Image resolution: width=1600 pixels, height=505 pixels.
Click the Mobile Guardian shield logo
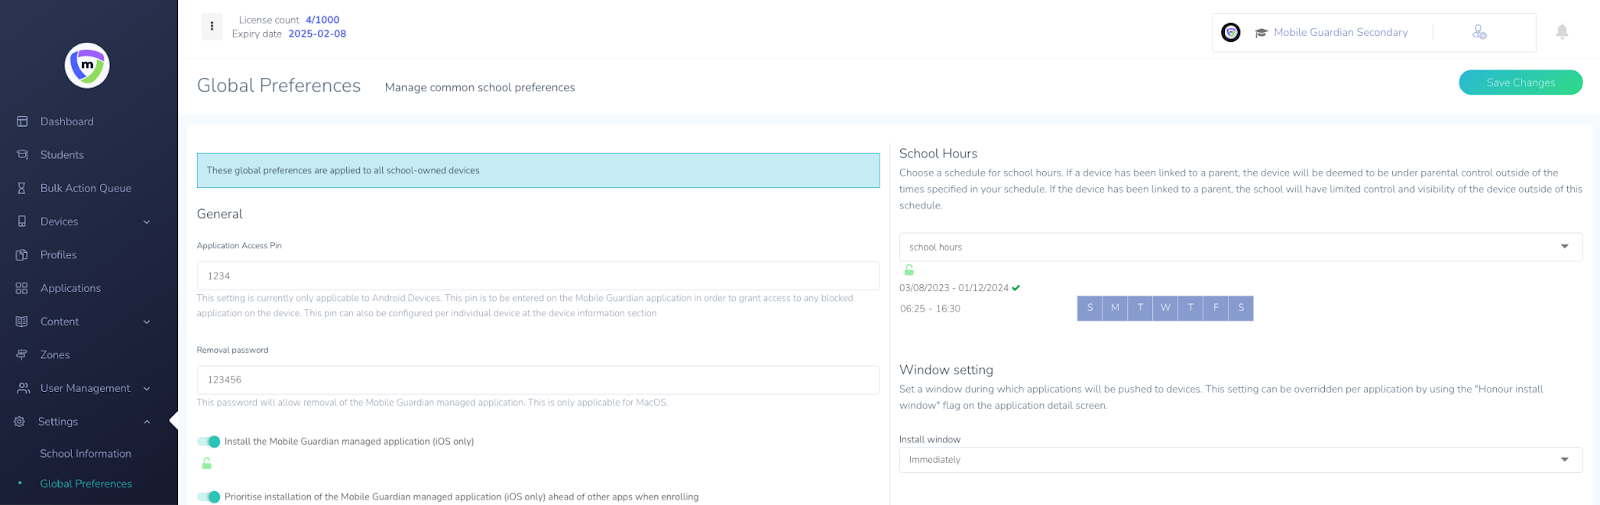point(87,66)
